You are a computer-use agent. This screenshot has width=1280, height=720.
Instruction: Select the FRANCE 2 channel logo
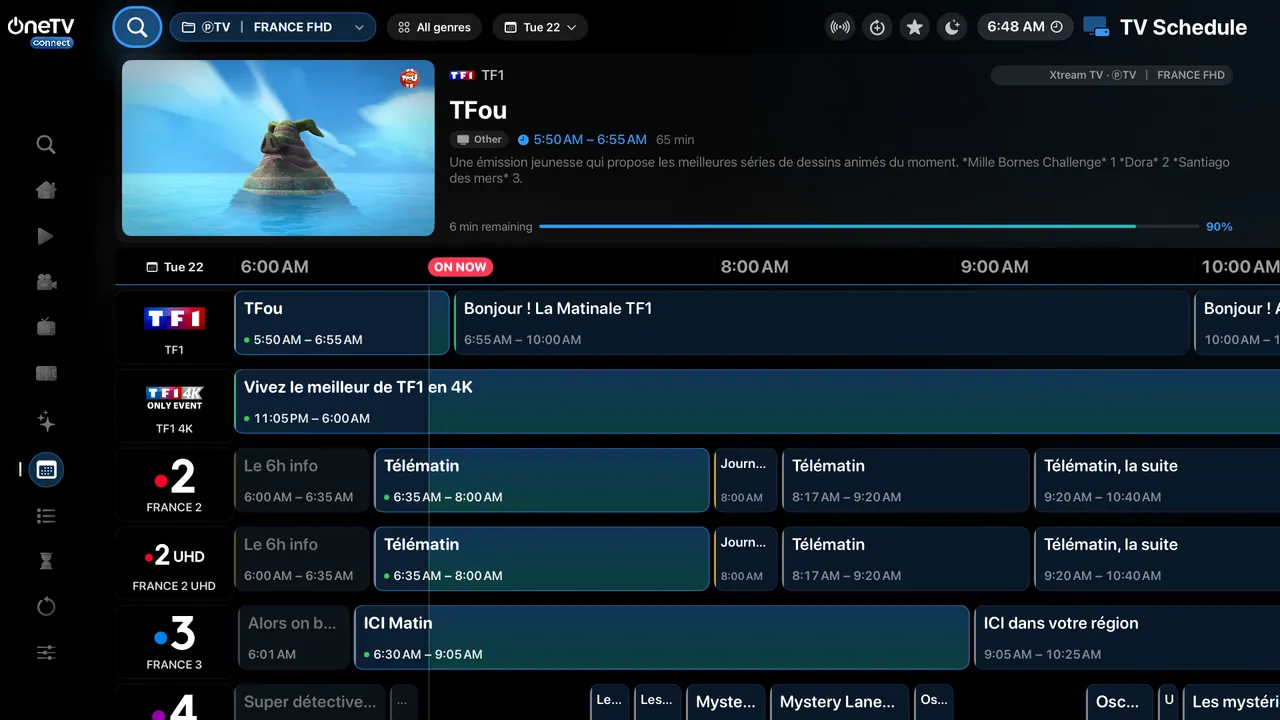(174, 484)
